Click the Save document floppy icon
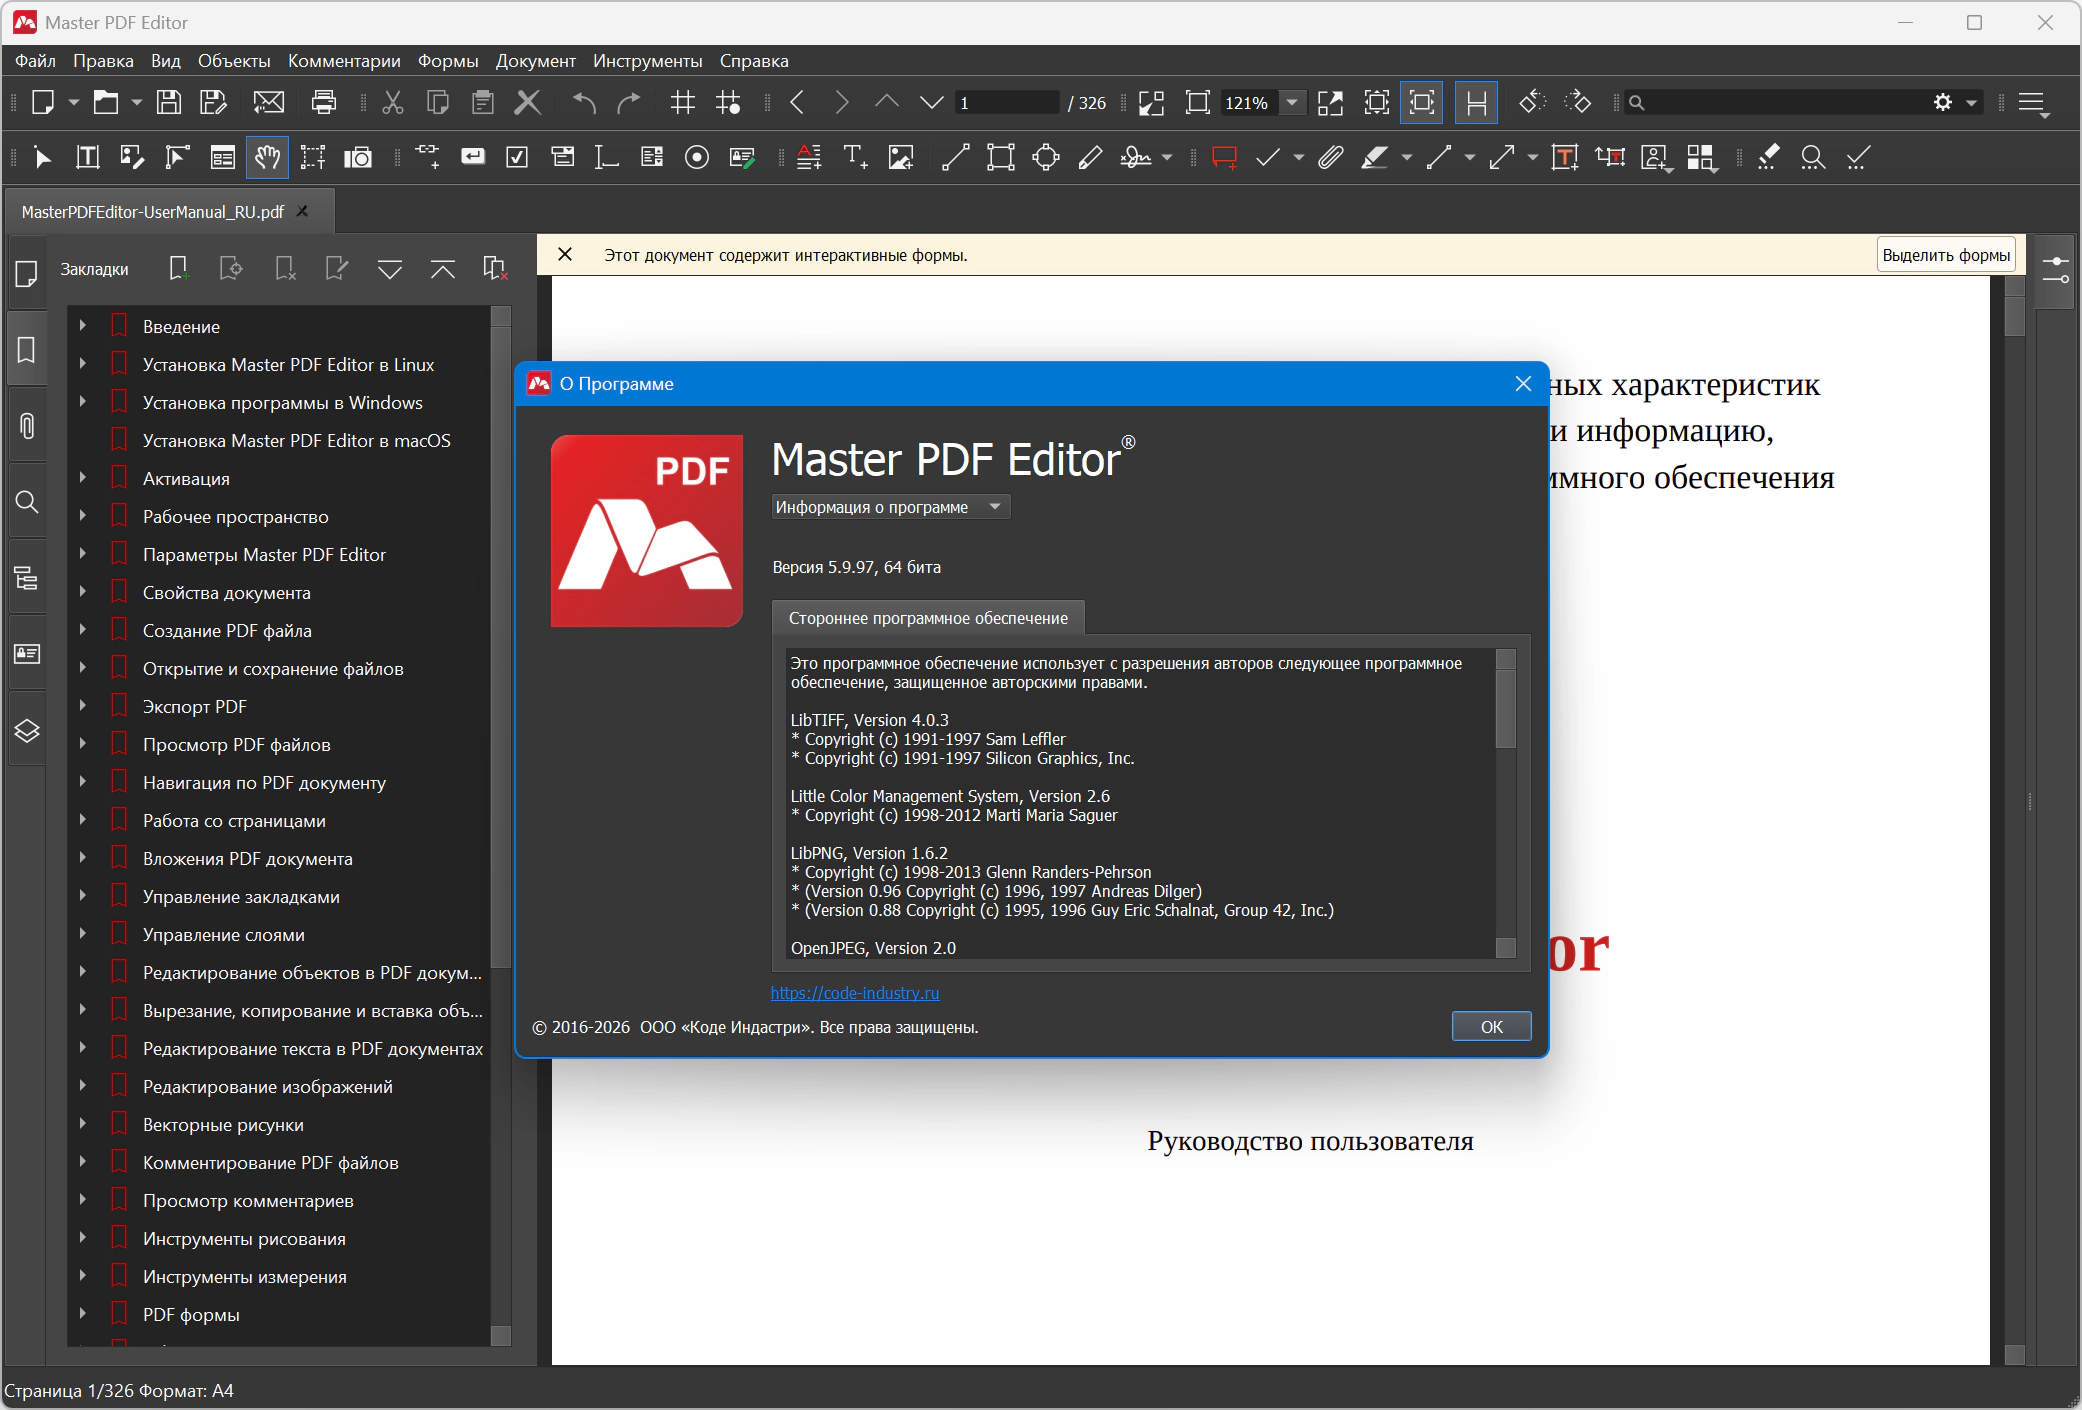Image resolution: width=2082 pixels, height=1410 pixels. pos(169,102)
